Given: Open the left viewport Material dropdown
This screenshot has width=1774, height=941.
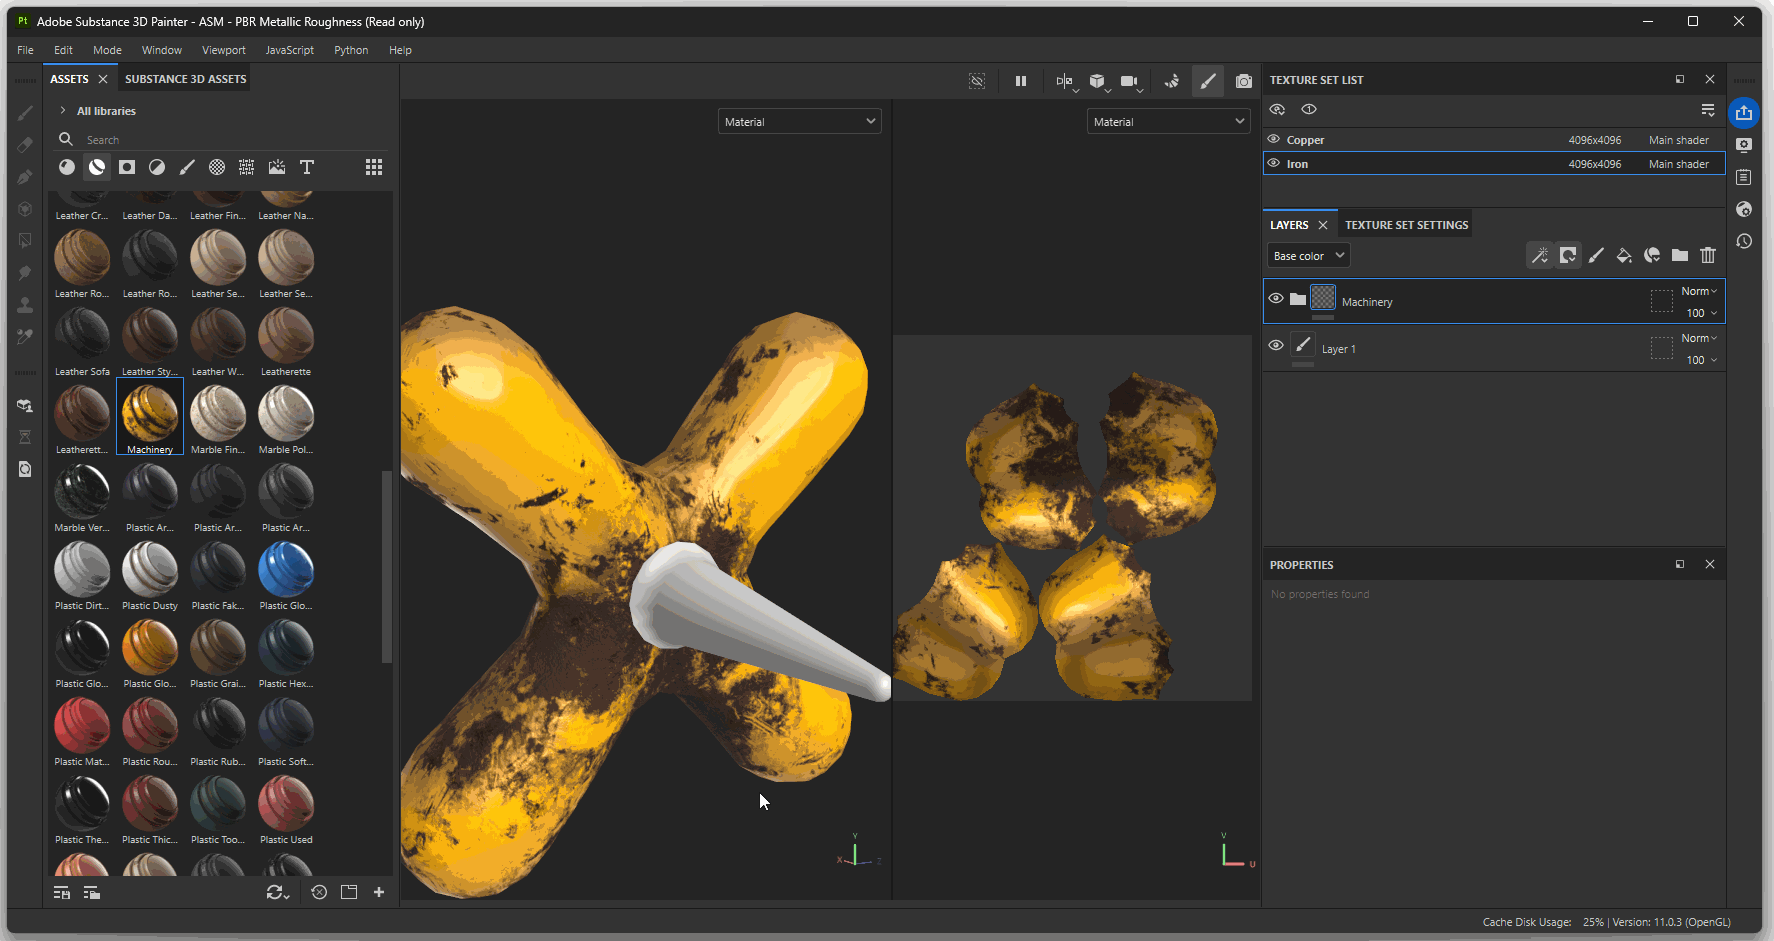Looking at the screenshot, I should tap(799, 122).
